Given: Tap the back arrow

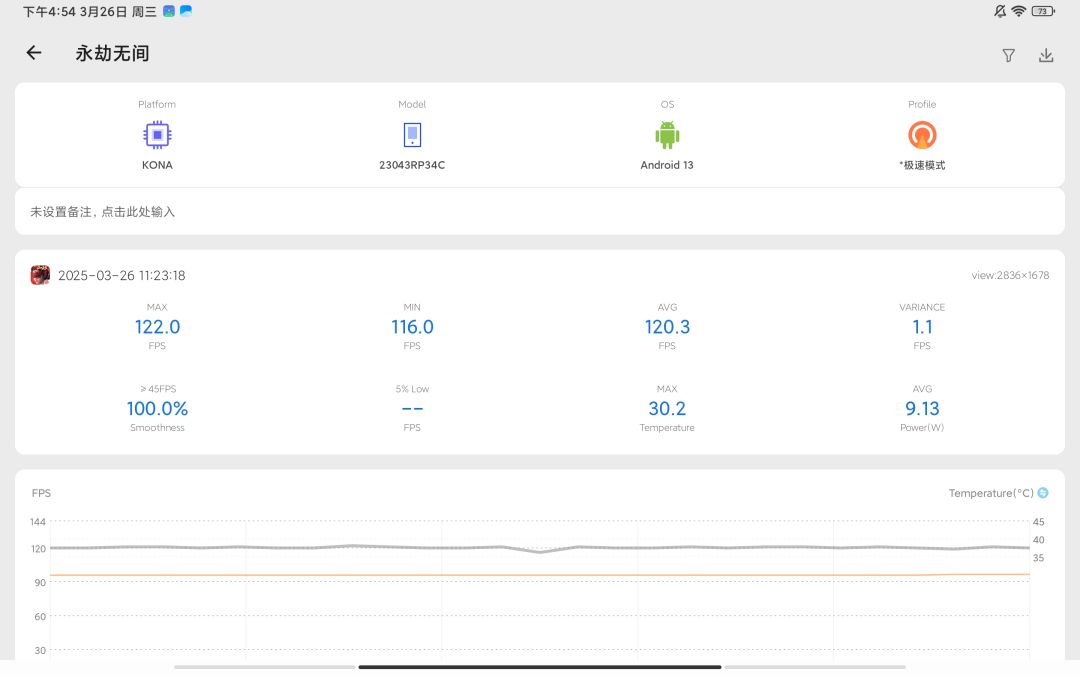Looking at the screenshot, I should 34,53.
